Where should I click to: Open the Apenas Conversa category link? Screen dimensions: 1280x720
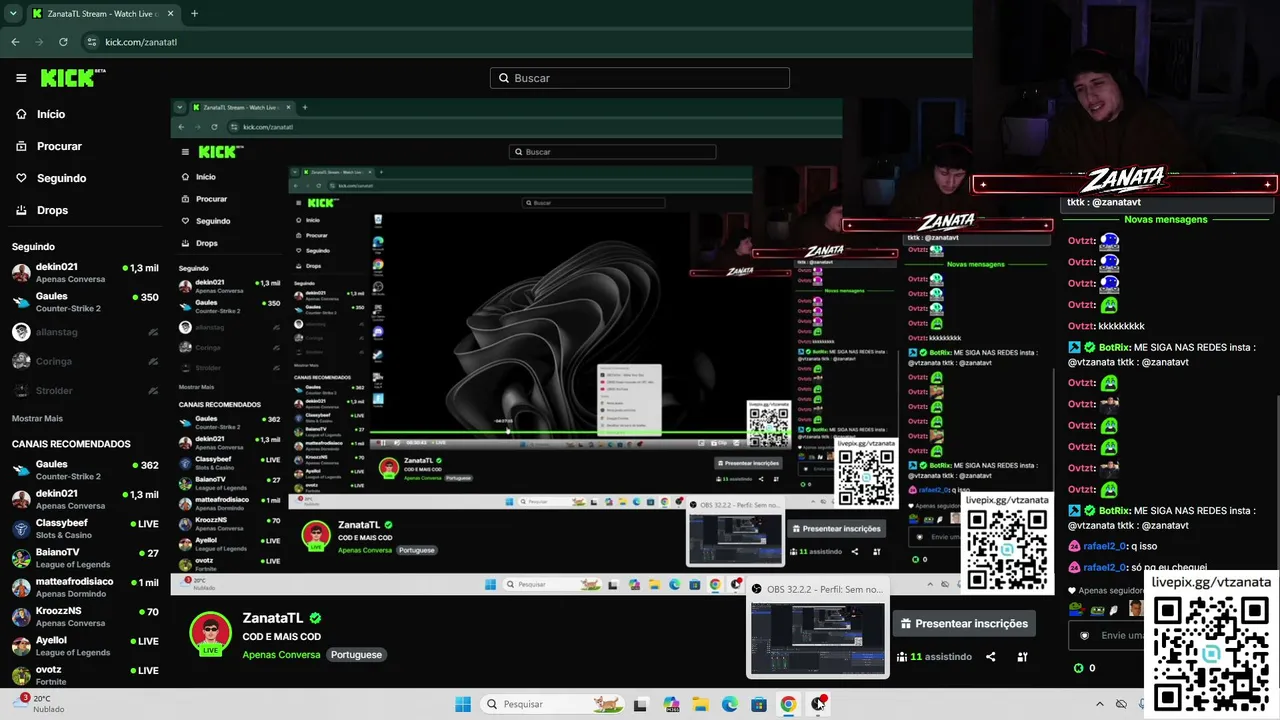point(281,655)
